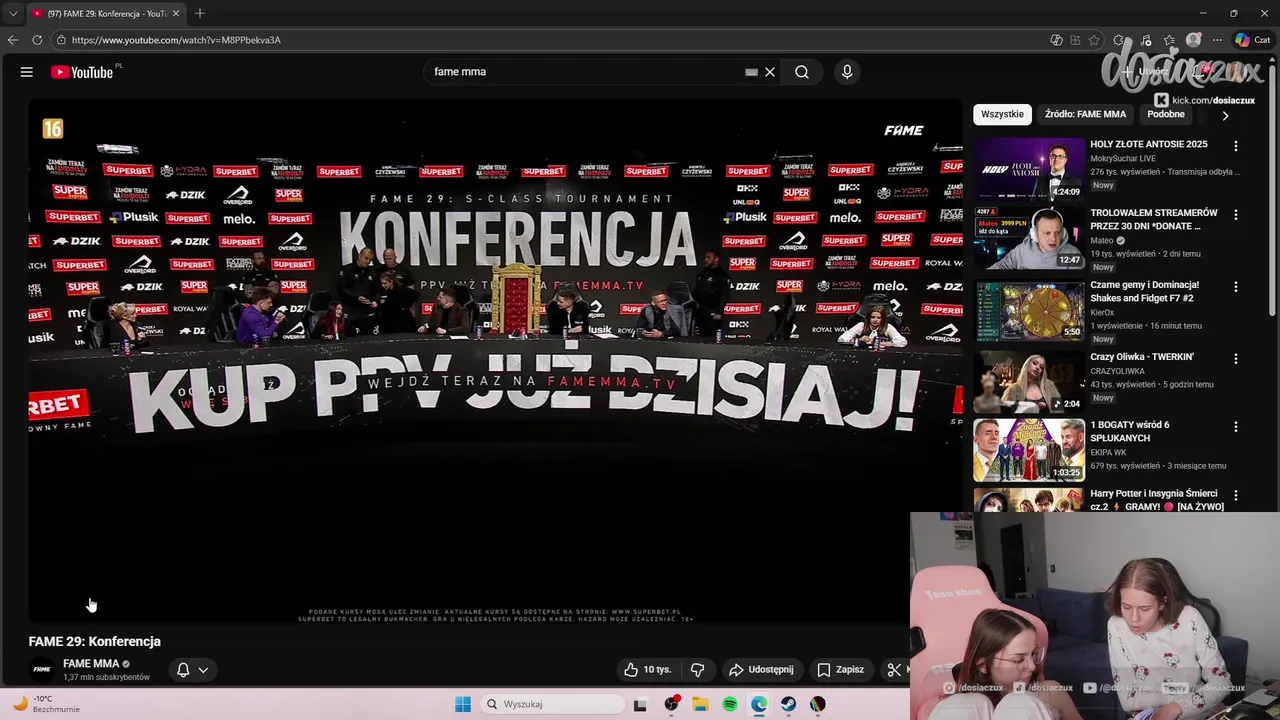Click in the YouTube search field
This screenshot has height=720, width=1280.
(585, 72)
